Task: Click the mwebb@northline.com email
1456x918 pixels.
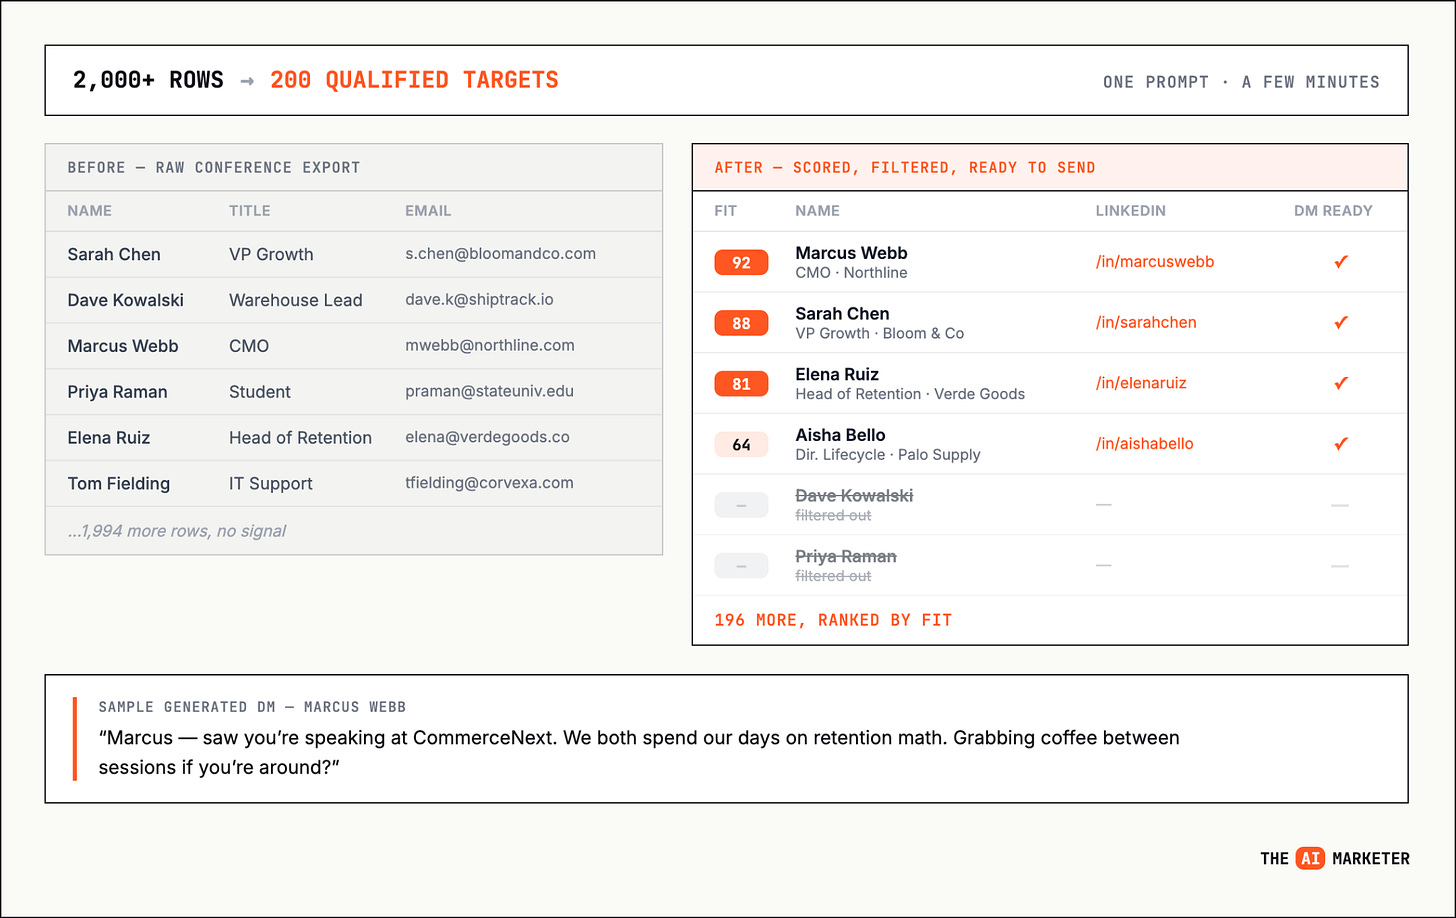Action: pos(490,346)
